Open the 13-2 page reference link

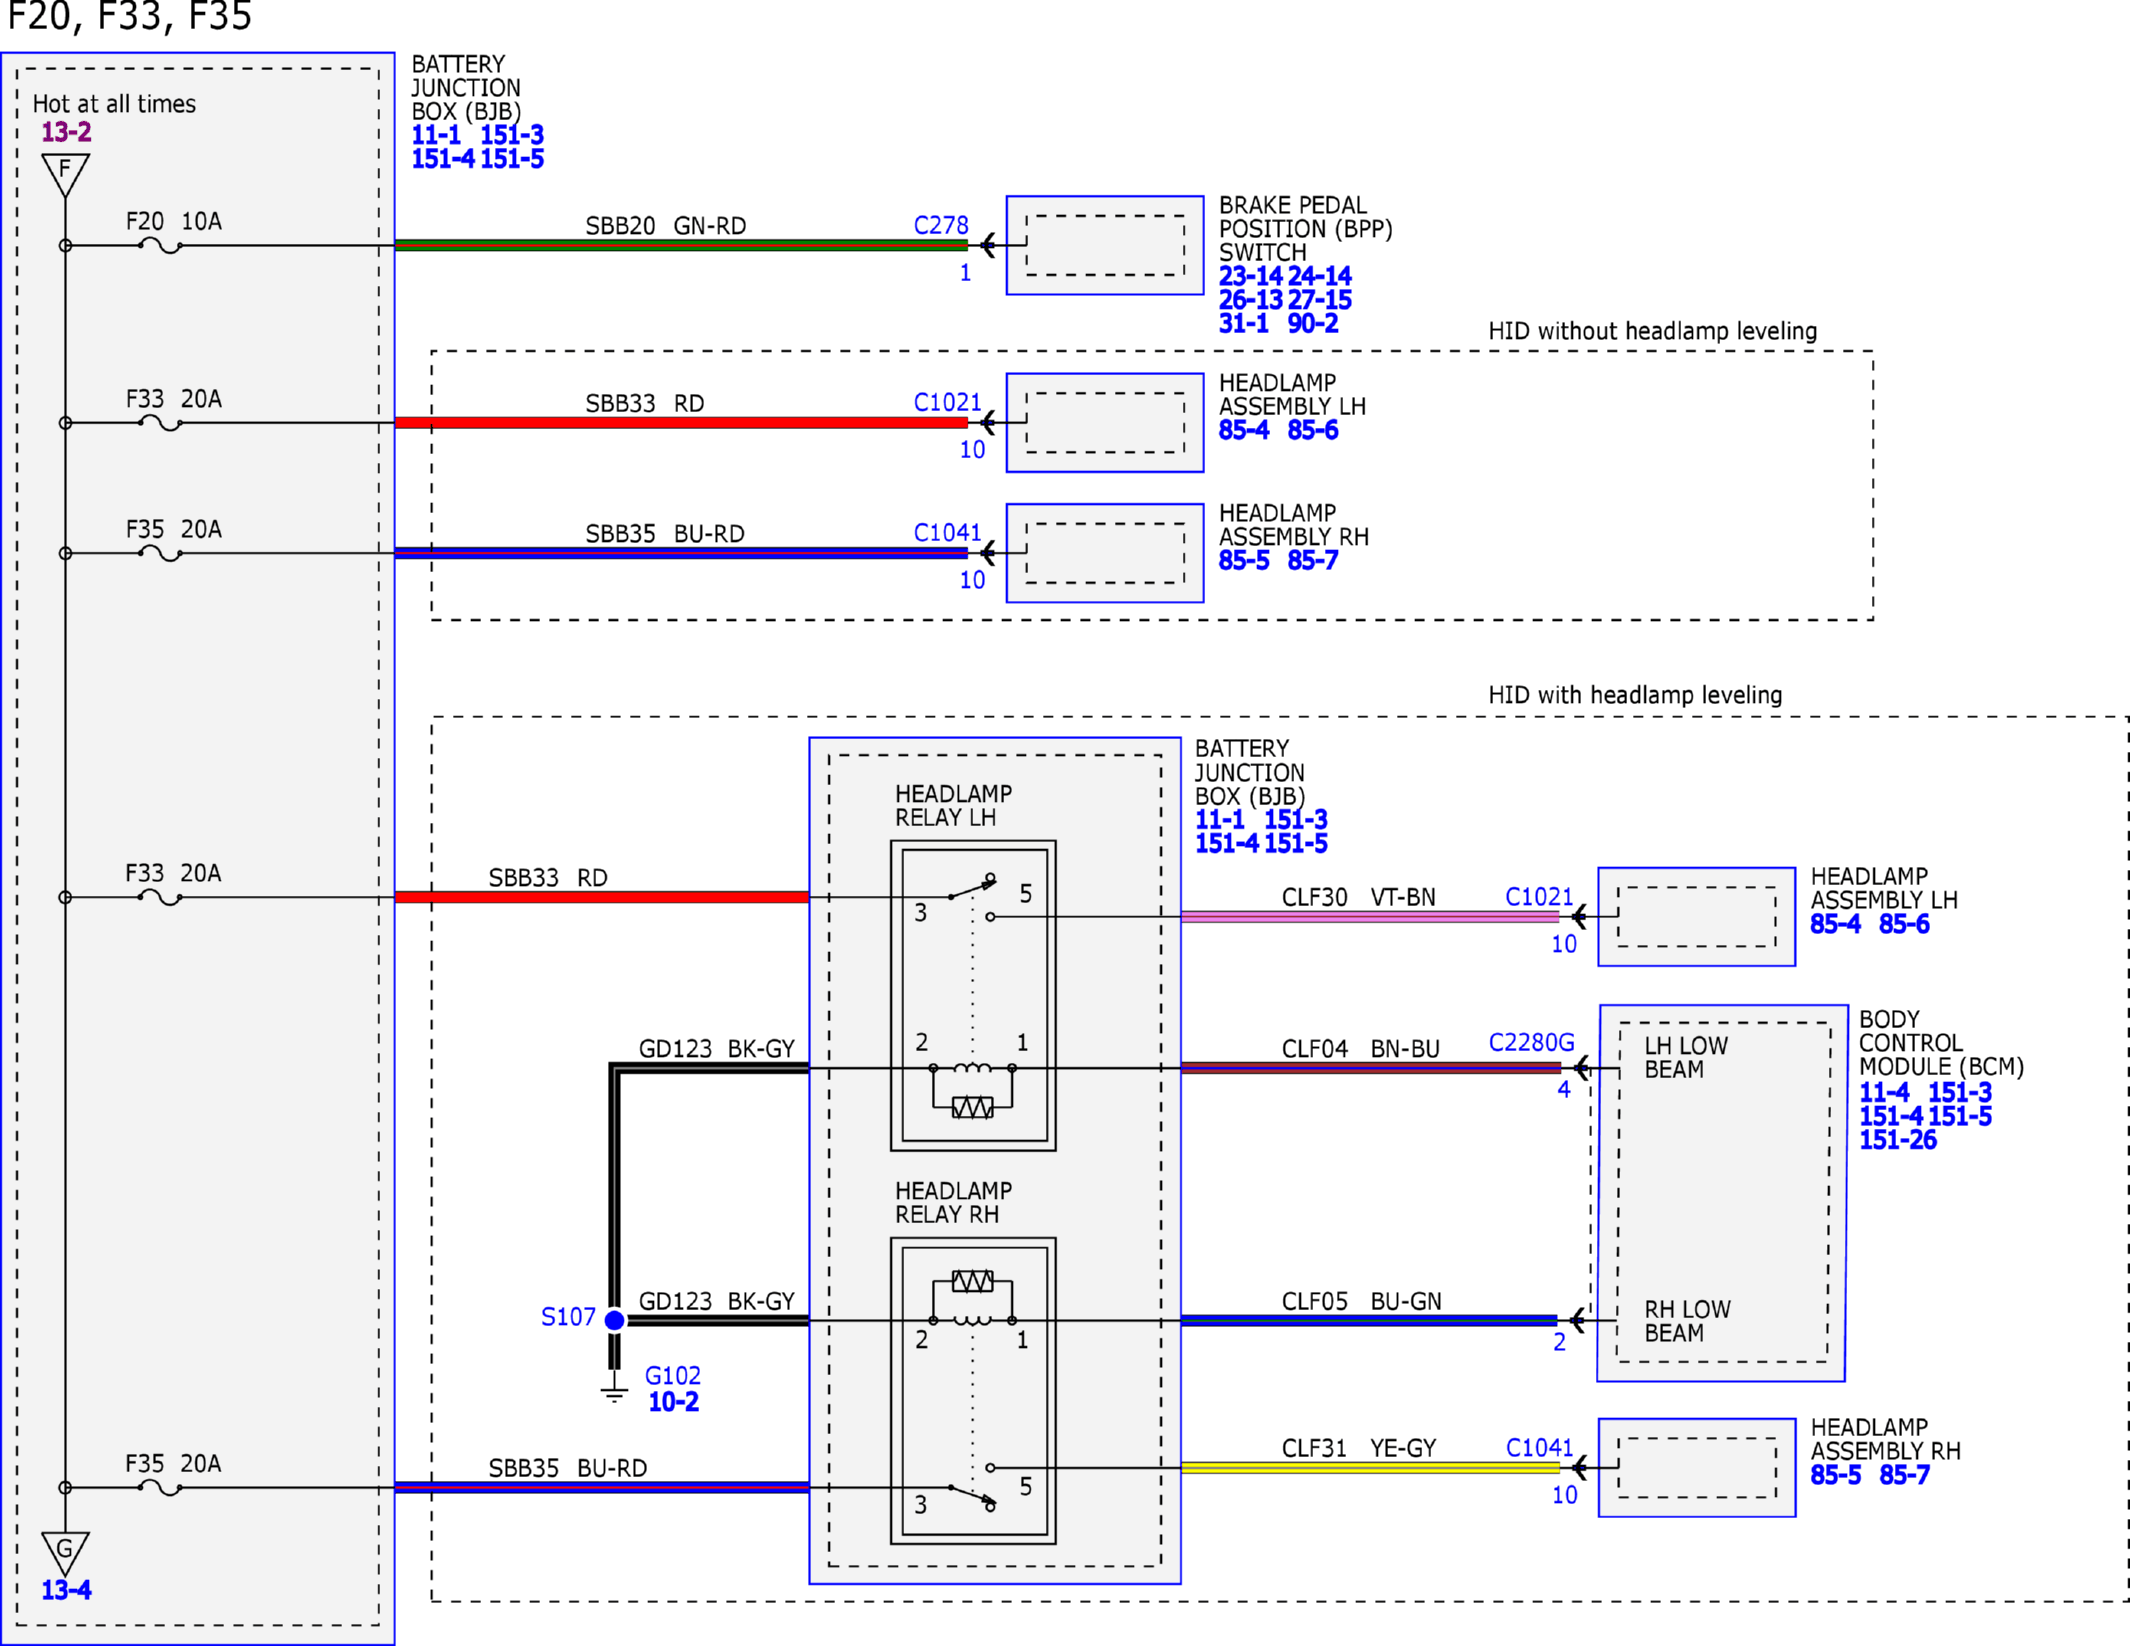coord(66,132)
